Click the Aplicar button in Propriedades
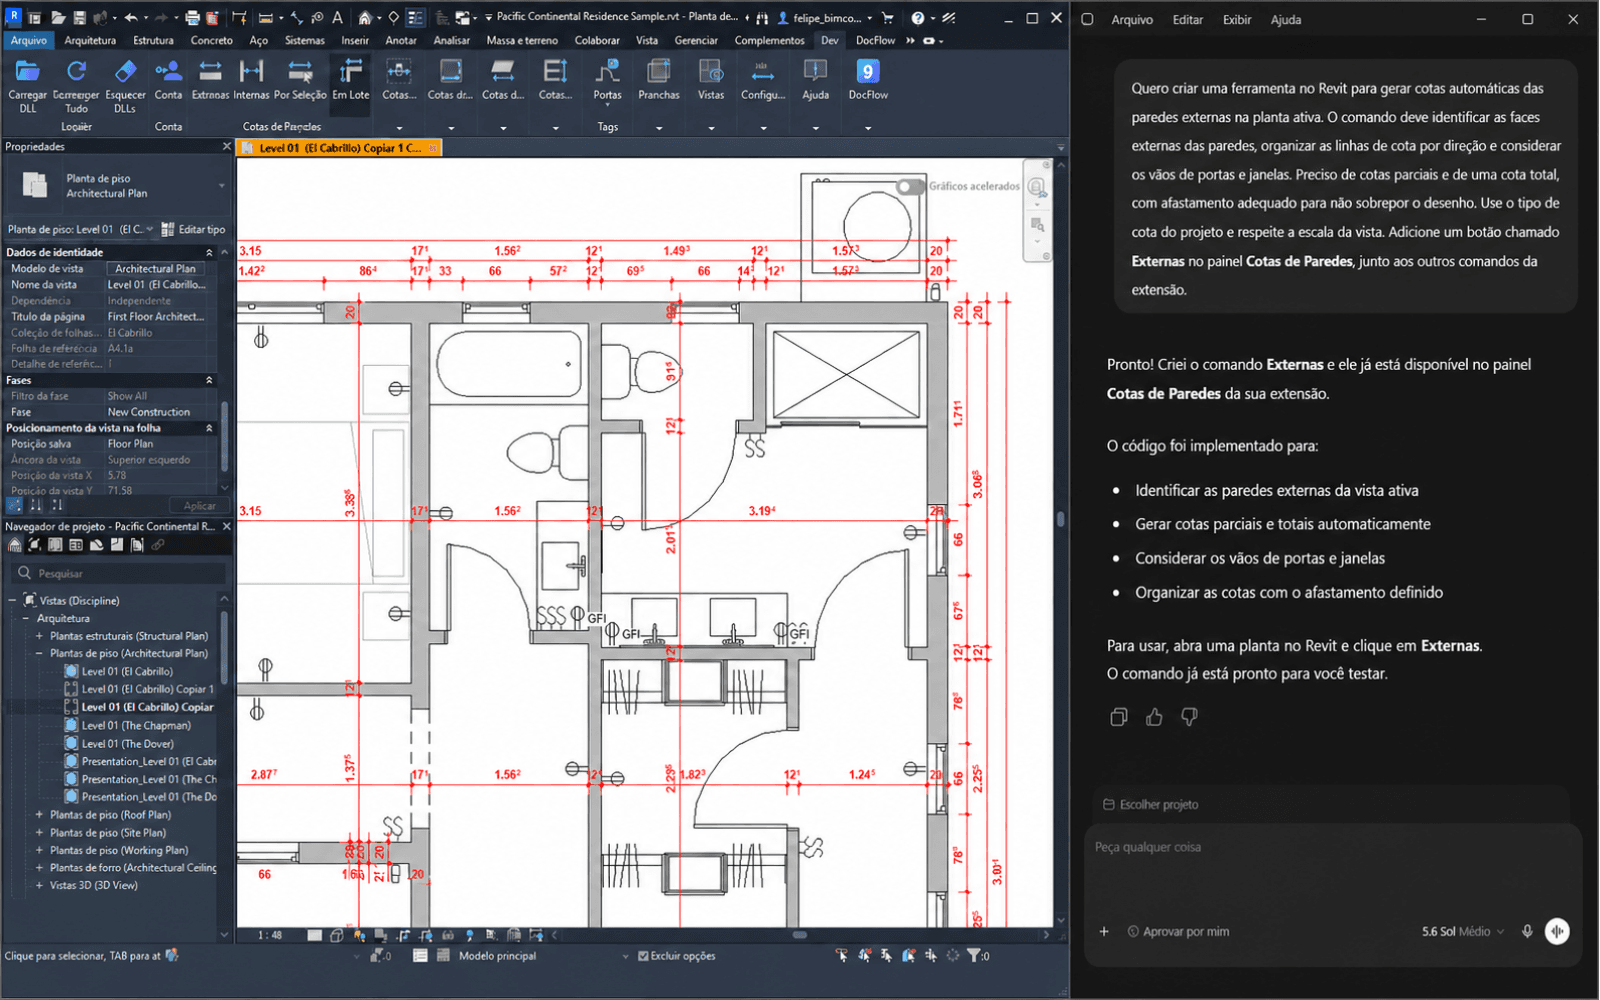 [199, 506]
